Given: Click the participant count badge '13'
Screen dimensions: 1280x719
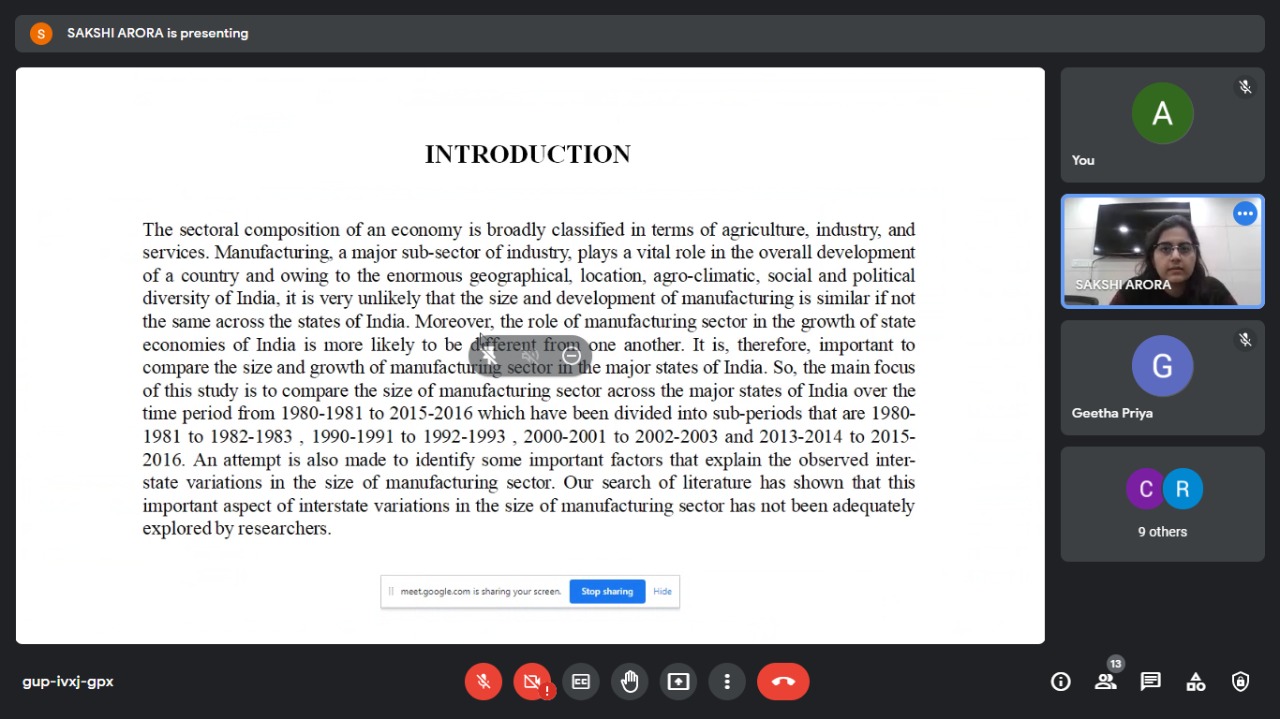Looking at the screenshot, I should (x=1116, y=663).
